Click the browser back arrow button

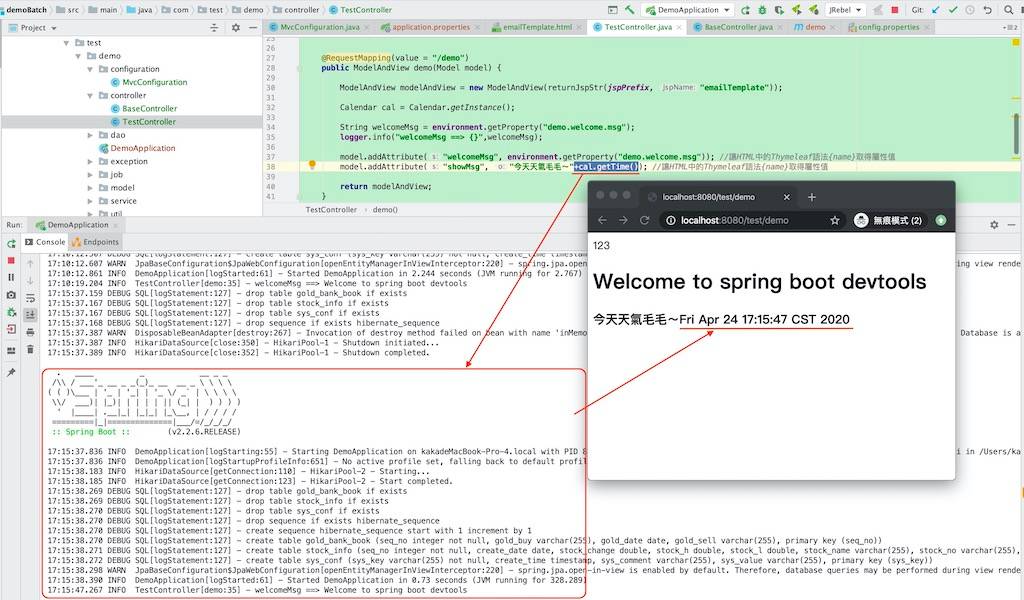coord(602,221)
